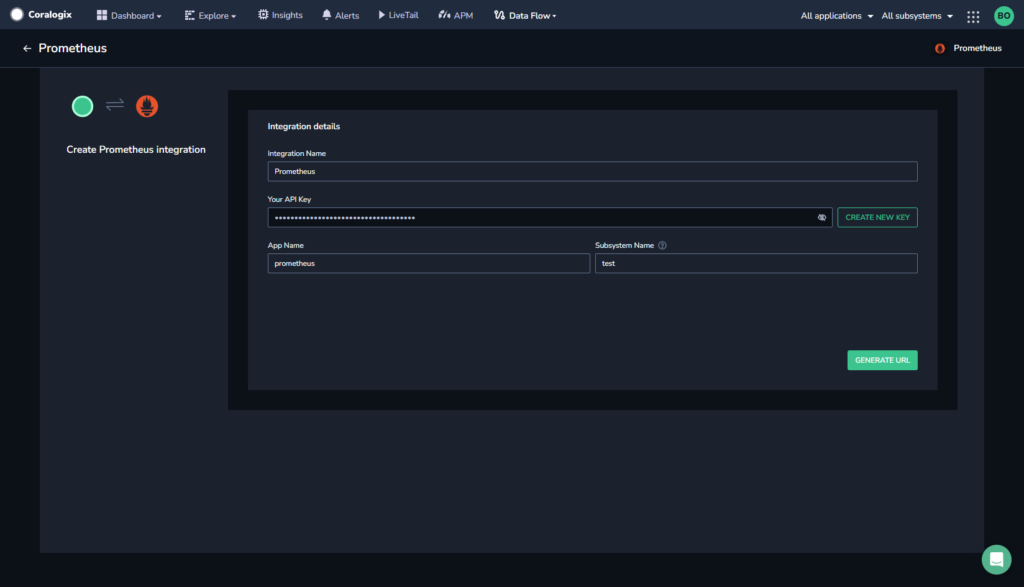Click the Prometheus flame icon in header
Screen dimensions: 1024x587
(x=940, y=48)
